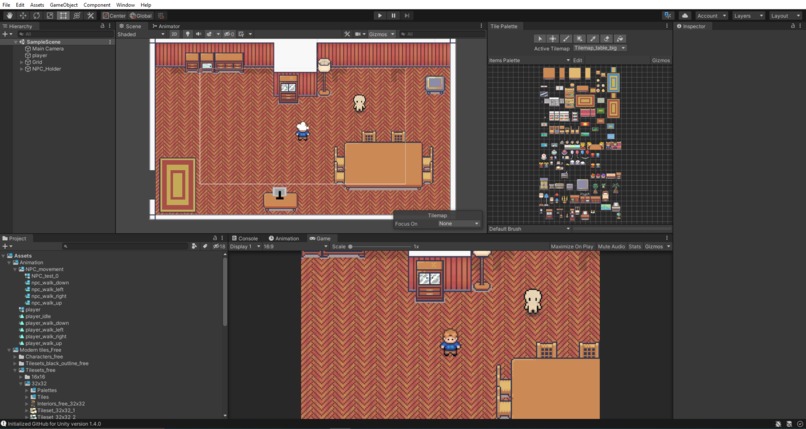Select the Tile Palette paintbrush tool
The height and width of the screenshot is (429, 806).
point(566,39)
